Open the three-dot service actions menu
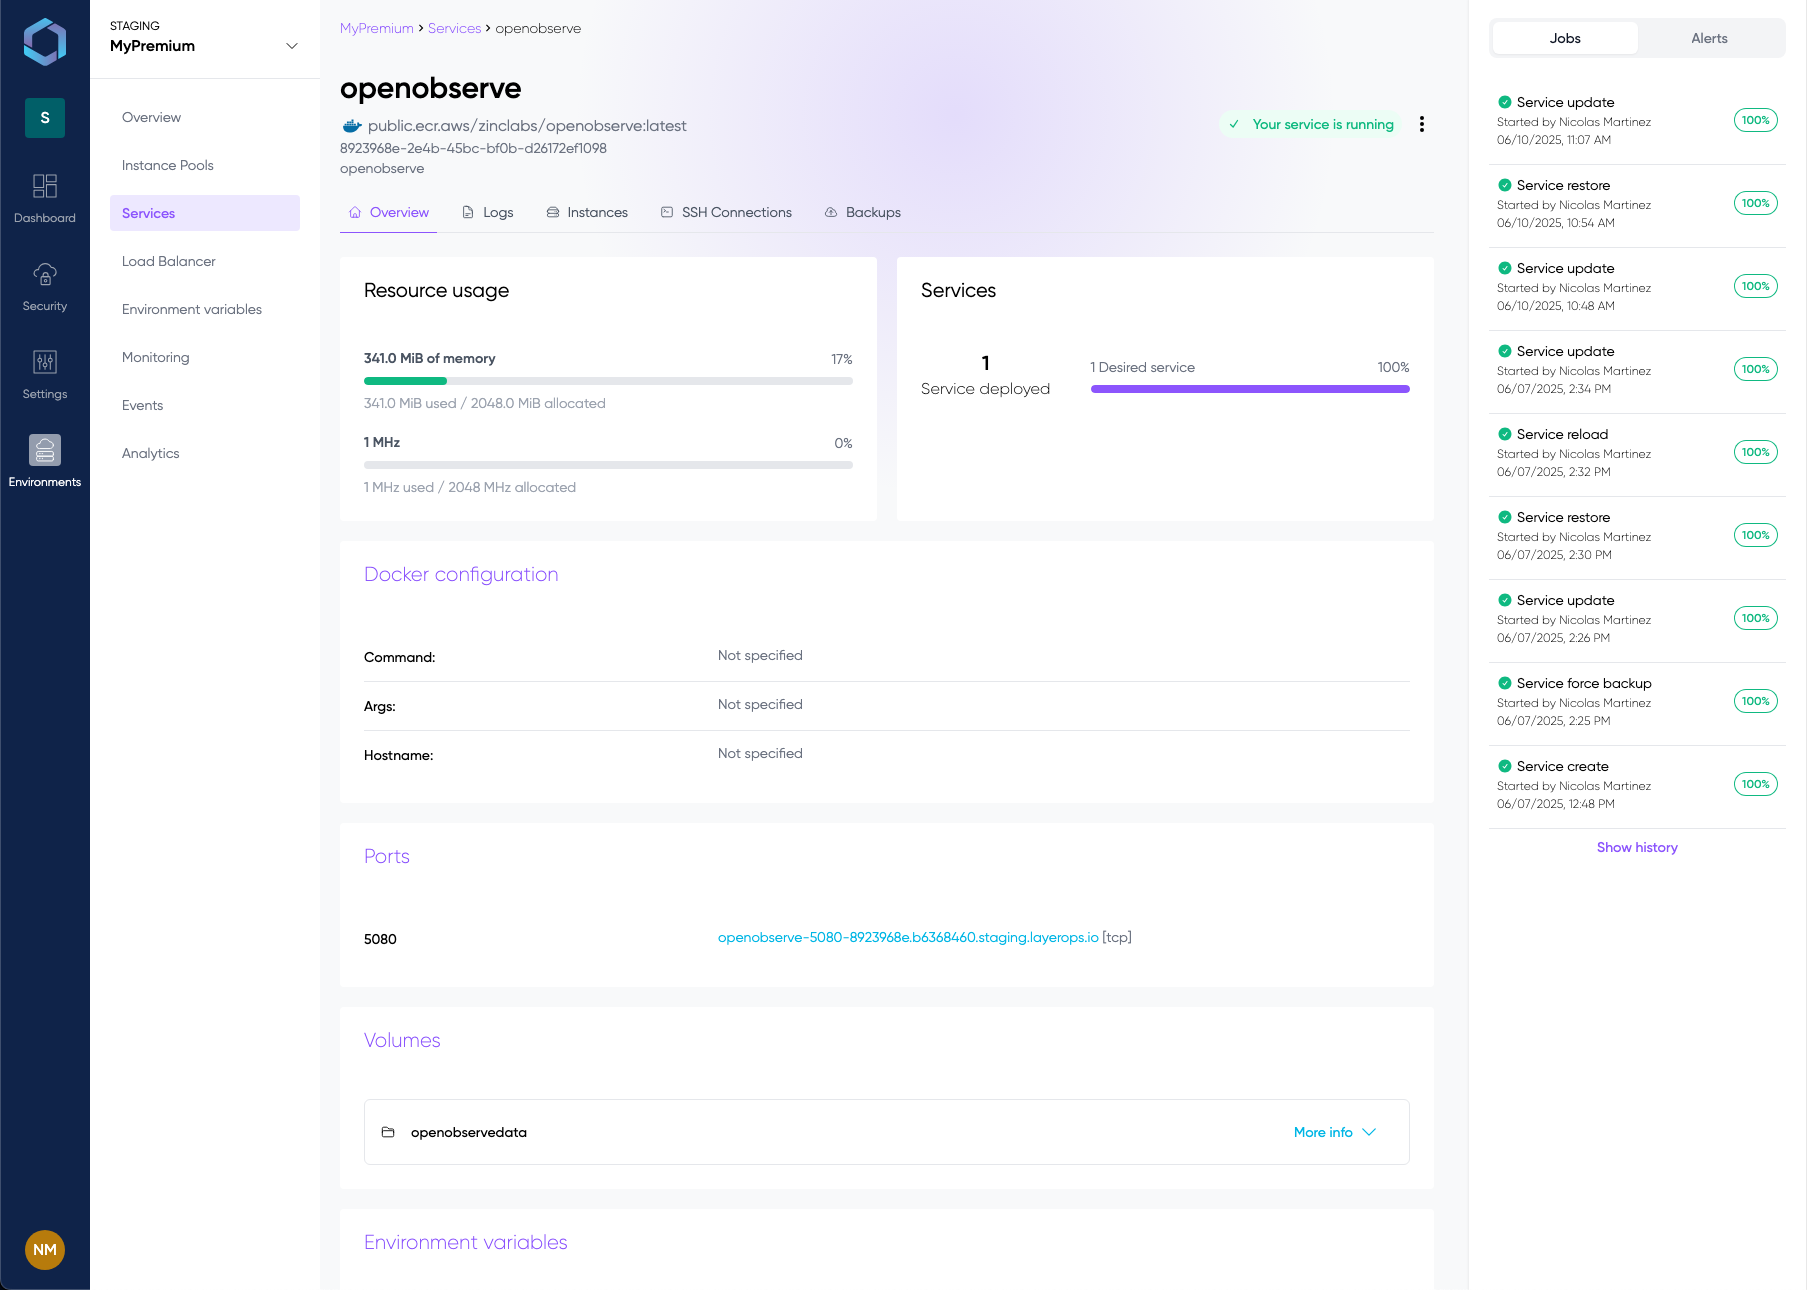This screenshot has height=1290, width=1807. [1422, 124]
